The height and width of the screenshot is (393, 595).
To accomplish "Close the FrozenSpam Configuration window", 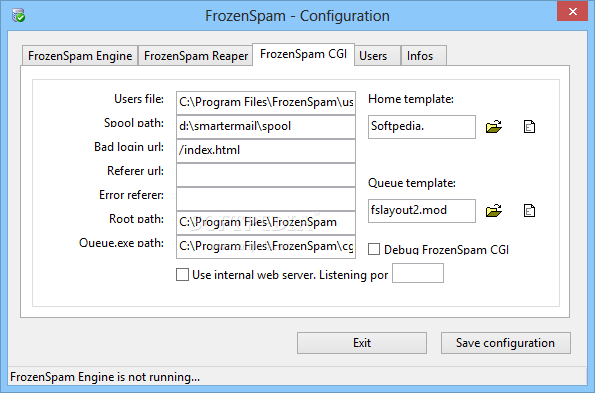I will coord(573,11).
